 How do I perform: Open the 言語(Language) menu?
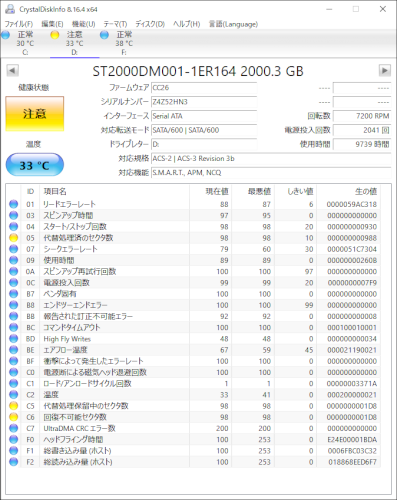pyautogui.click(x=233, y=24)
